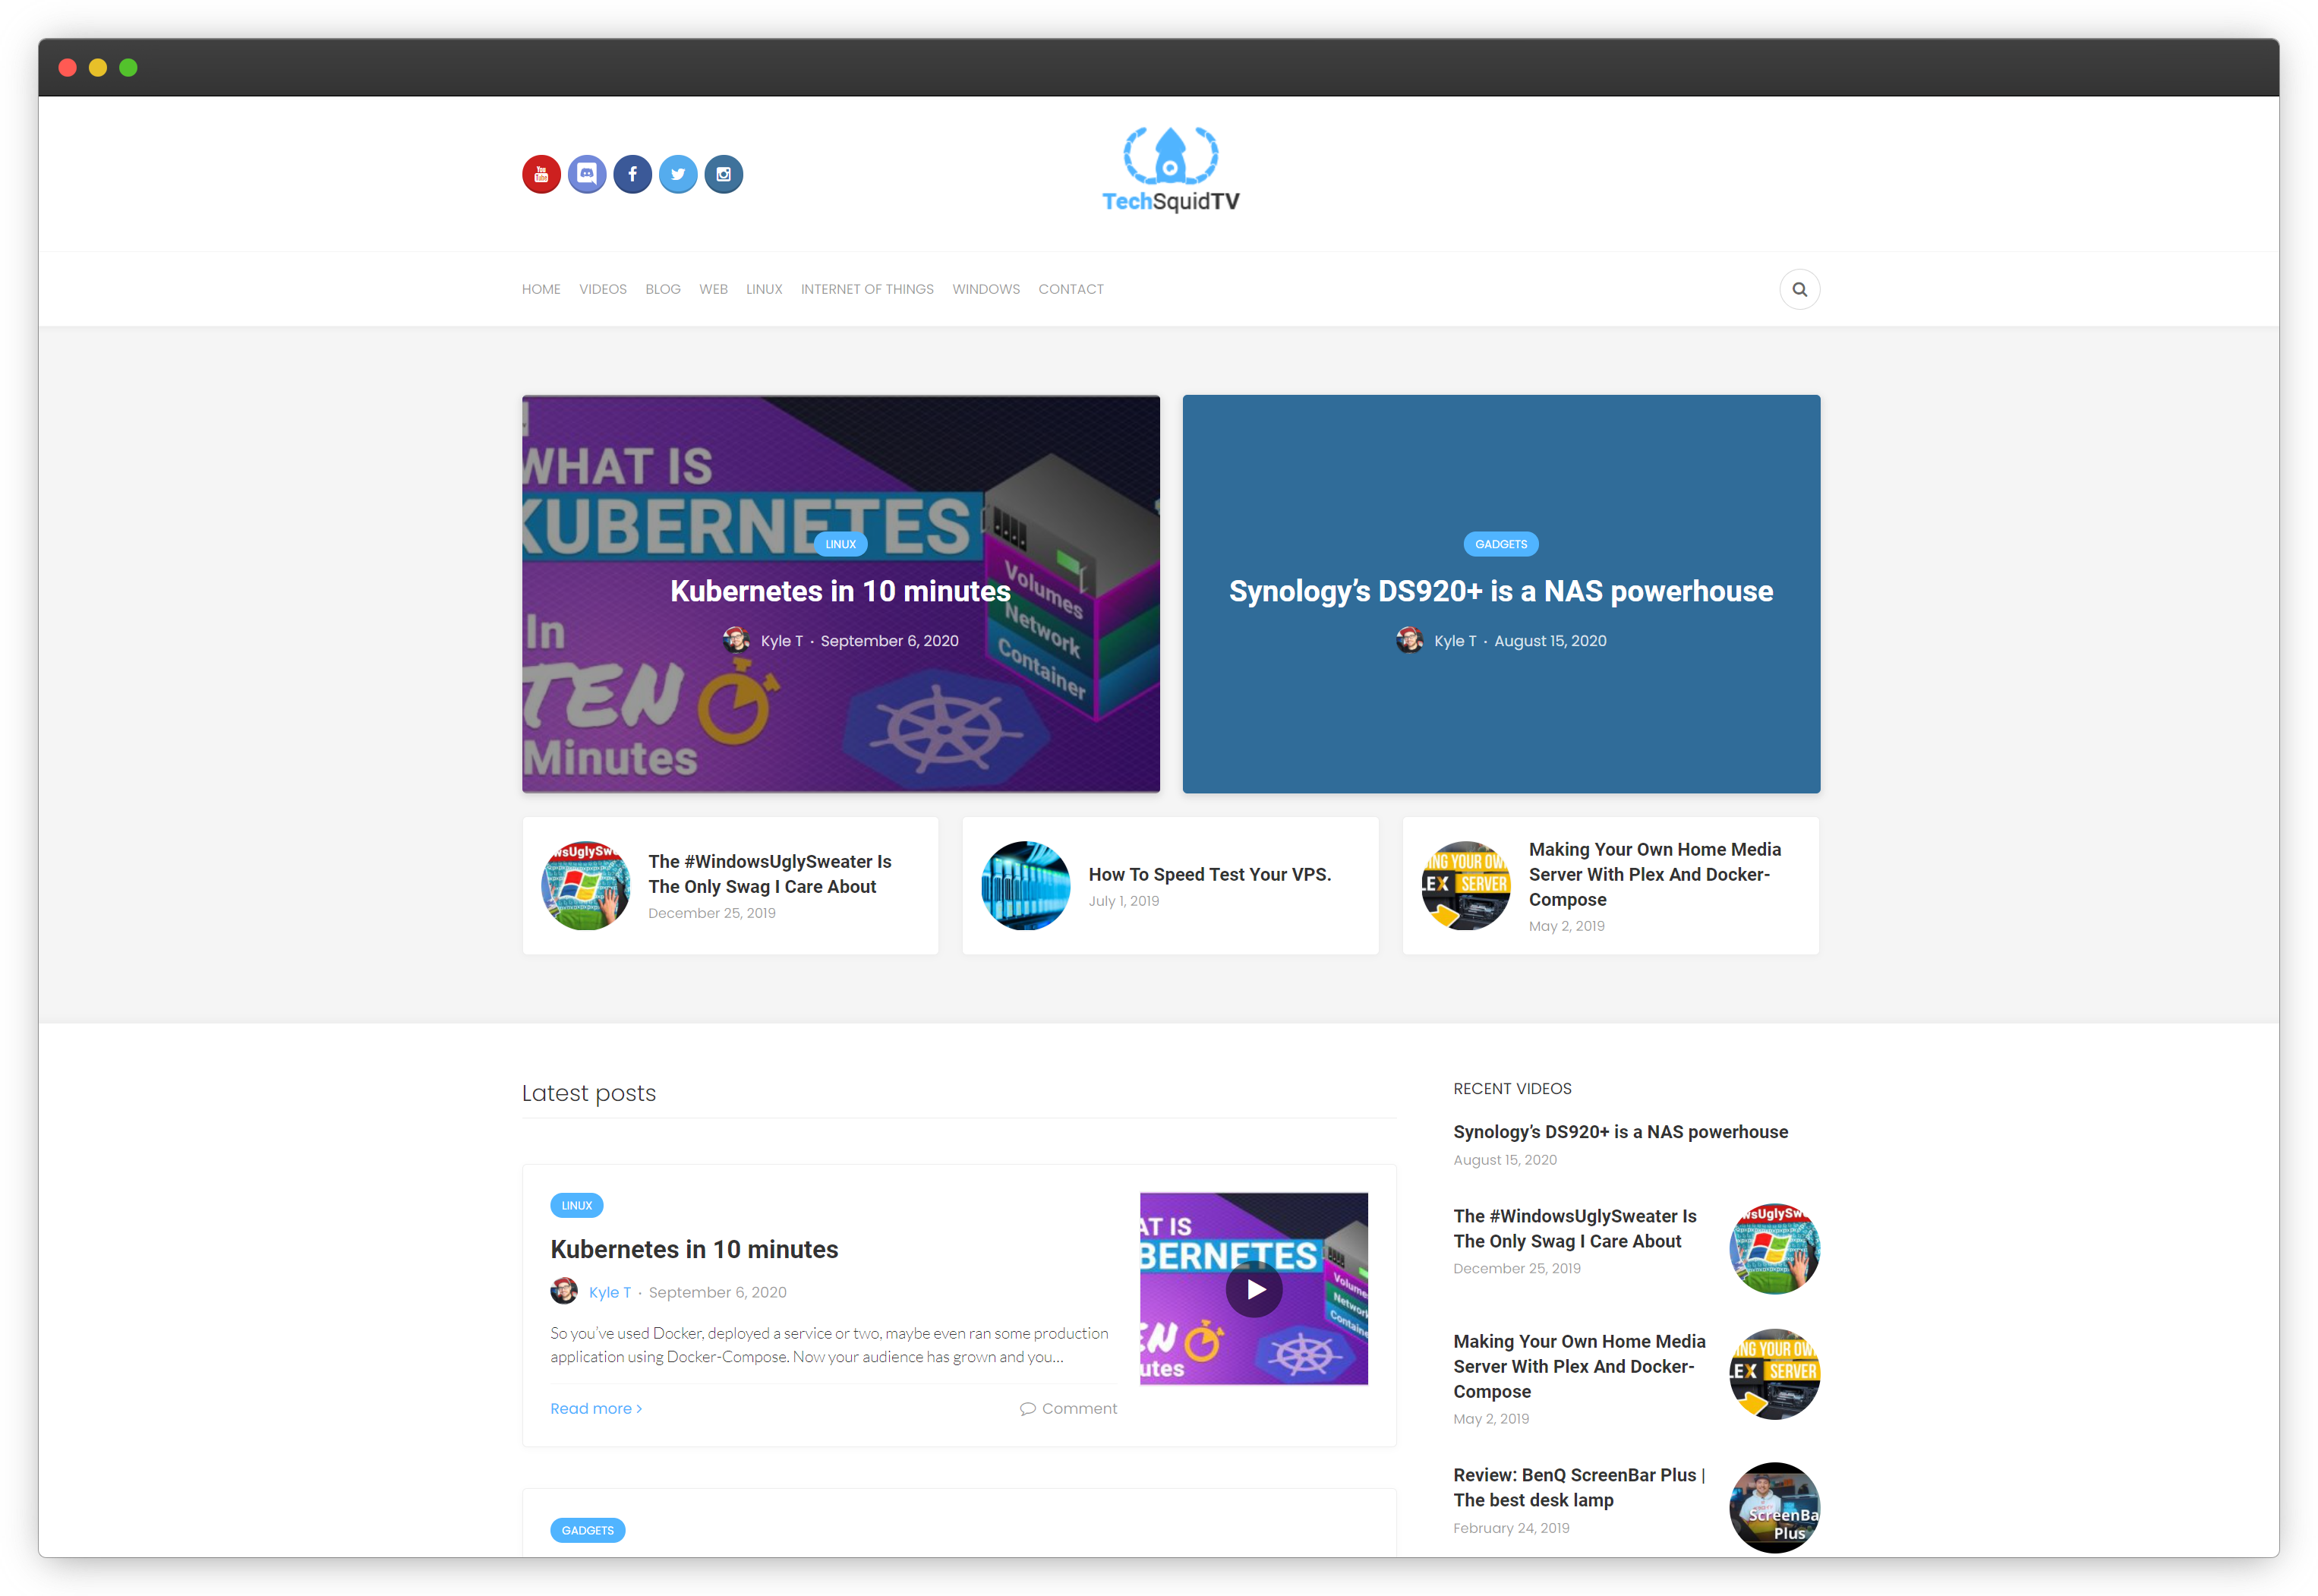Open sidebar WindowsUglySweater round thumbnail
The width and height of the screenshot is (2318, 1596).
(1775, 1249)
